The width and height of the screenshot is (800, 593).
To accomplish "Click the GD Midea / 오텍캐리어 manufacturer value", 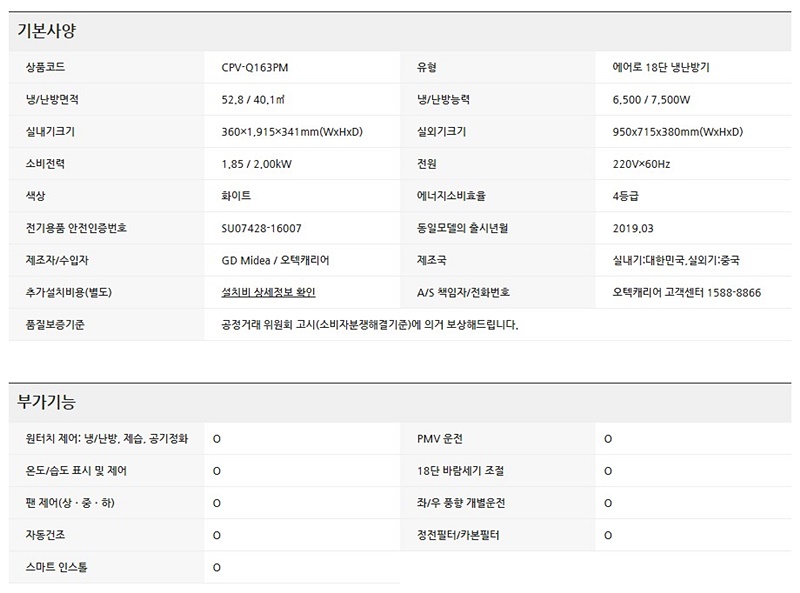I will point(275,260).
